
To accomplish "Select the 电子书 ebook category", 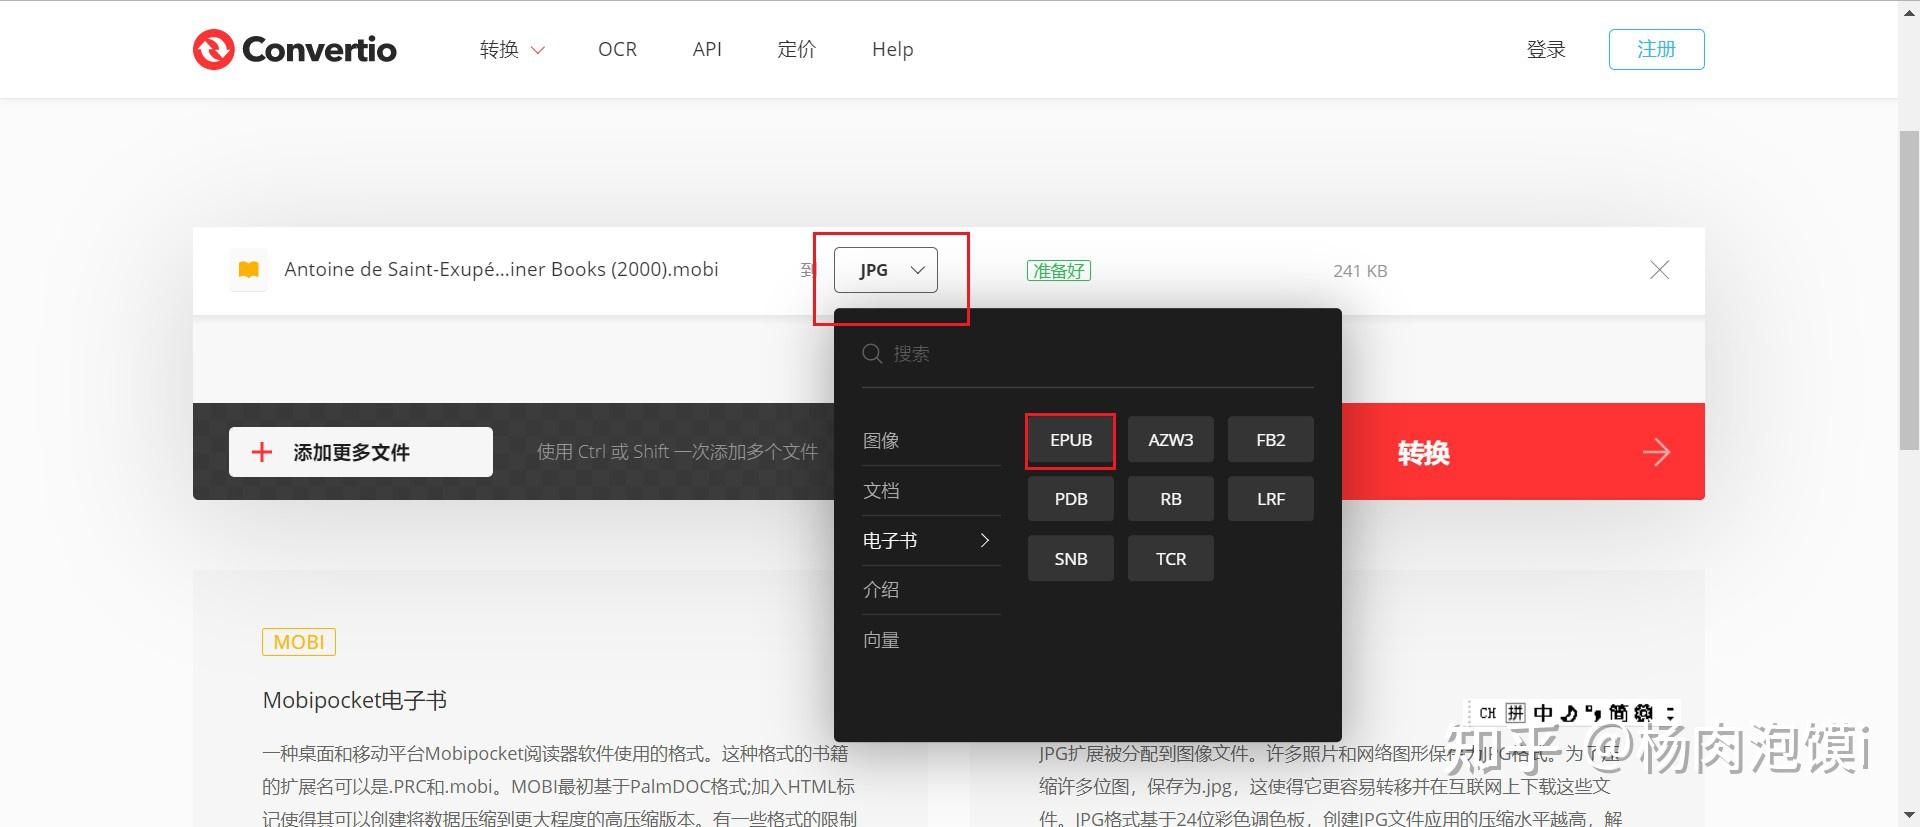I will point(890,540).
